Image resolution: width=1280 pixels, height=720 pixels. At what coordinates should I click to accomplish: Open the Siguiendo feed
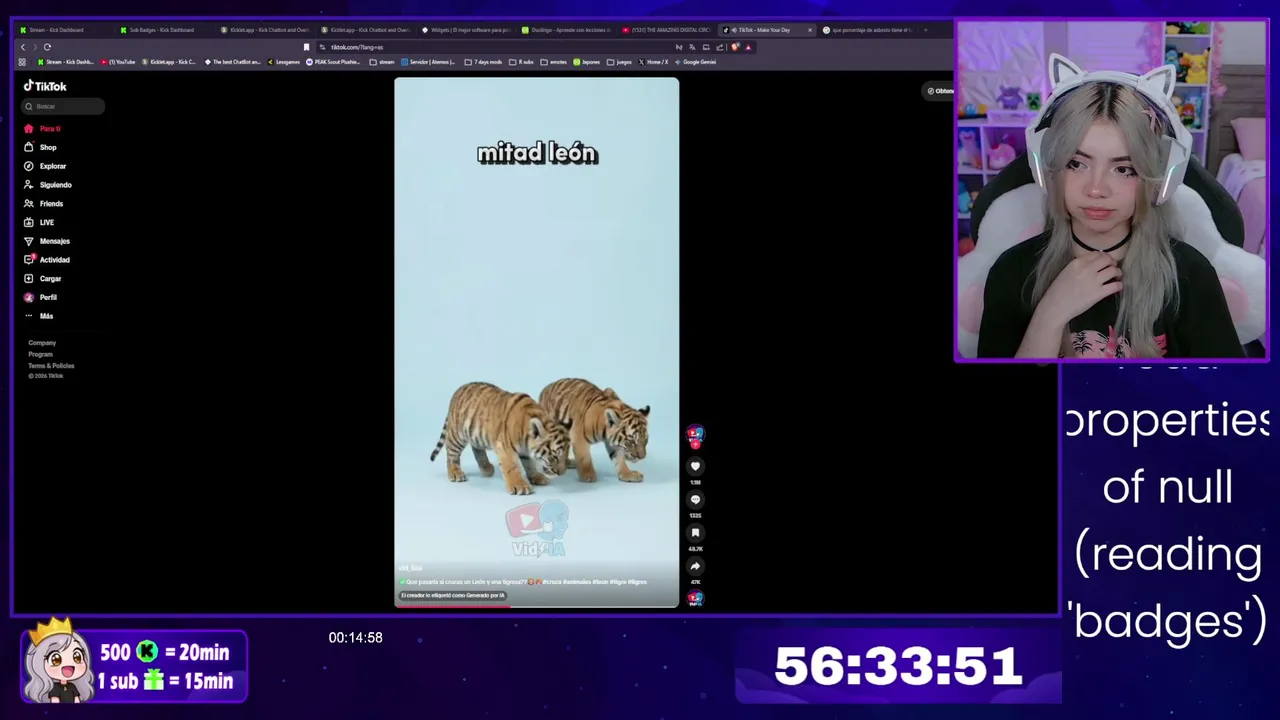click(x=48, y=185)
